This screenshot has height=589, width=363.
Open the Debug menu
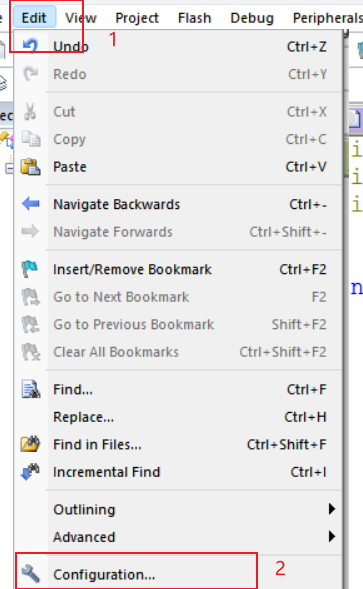tap(252, 18)
